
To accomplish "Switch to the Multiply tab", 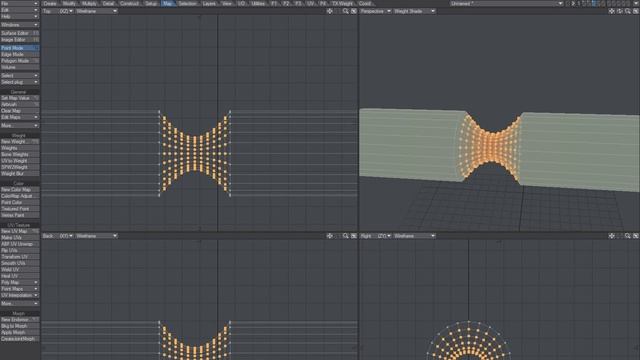I will pos(89,3).
